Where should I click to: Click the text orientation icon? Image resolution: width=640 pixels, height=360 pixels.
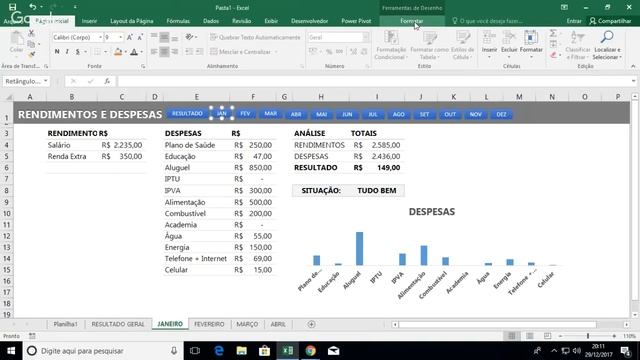189,37
